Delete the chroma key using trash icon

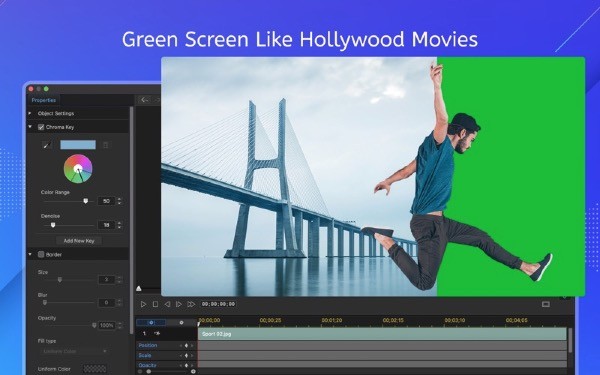106,145
